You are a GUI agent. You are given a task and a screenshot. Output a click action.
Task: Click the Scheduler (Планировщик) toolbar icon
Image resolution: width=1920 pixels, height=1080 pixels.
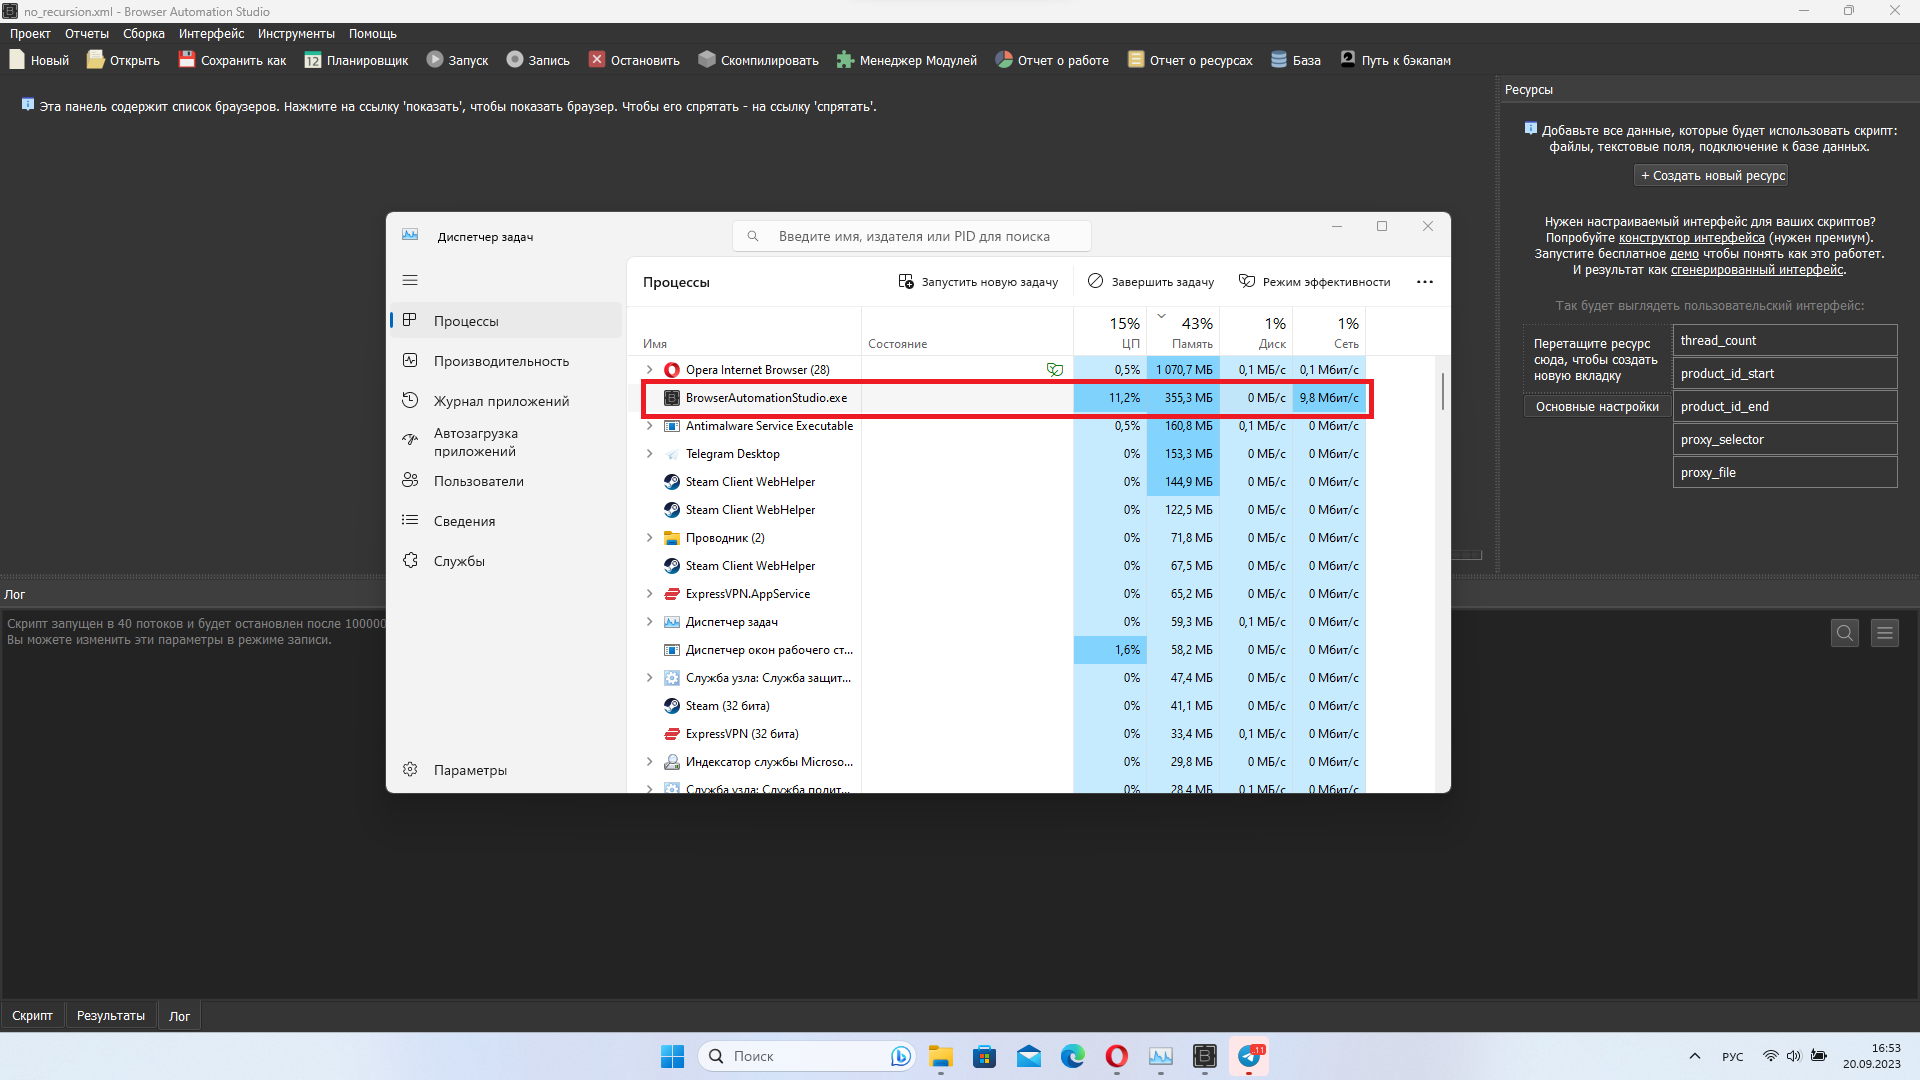313,60
